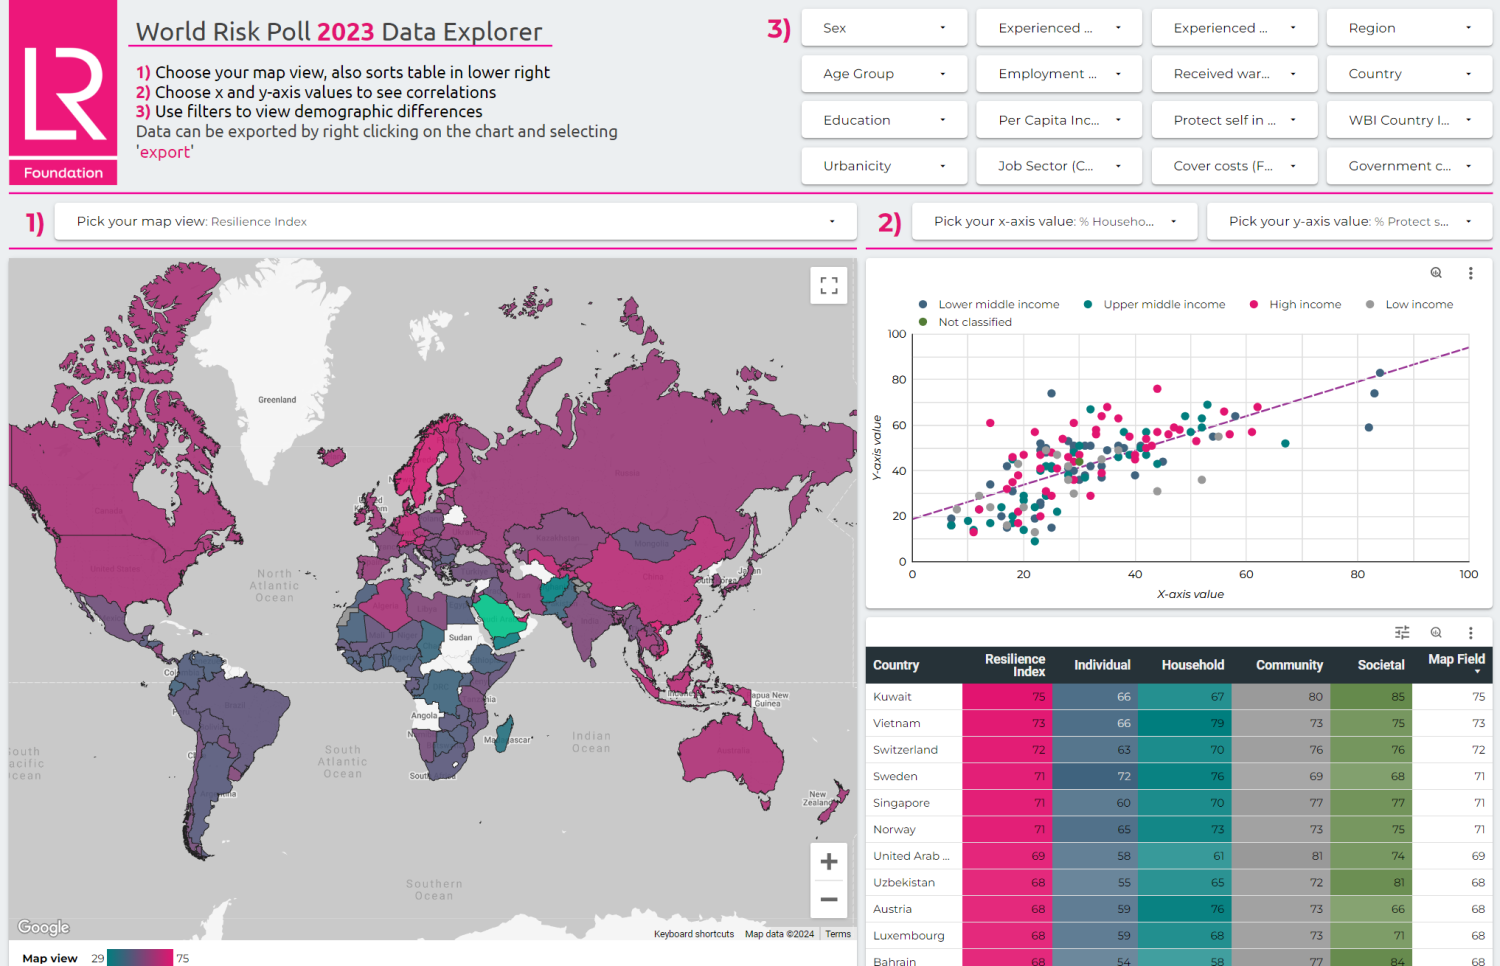Open the Terms link on the map
The image size is (1500, 966).
838,933
